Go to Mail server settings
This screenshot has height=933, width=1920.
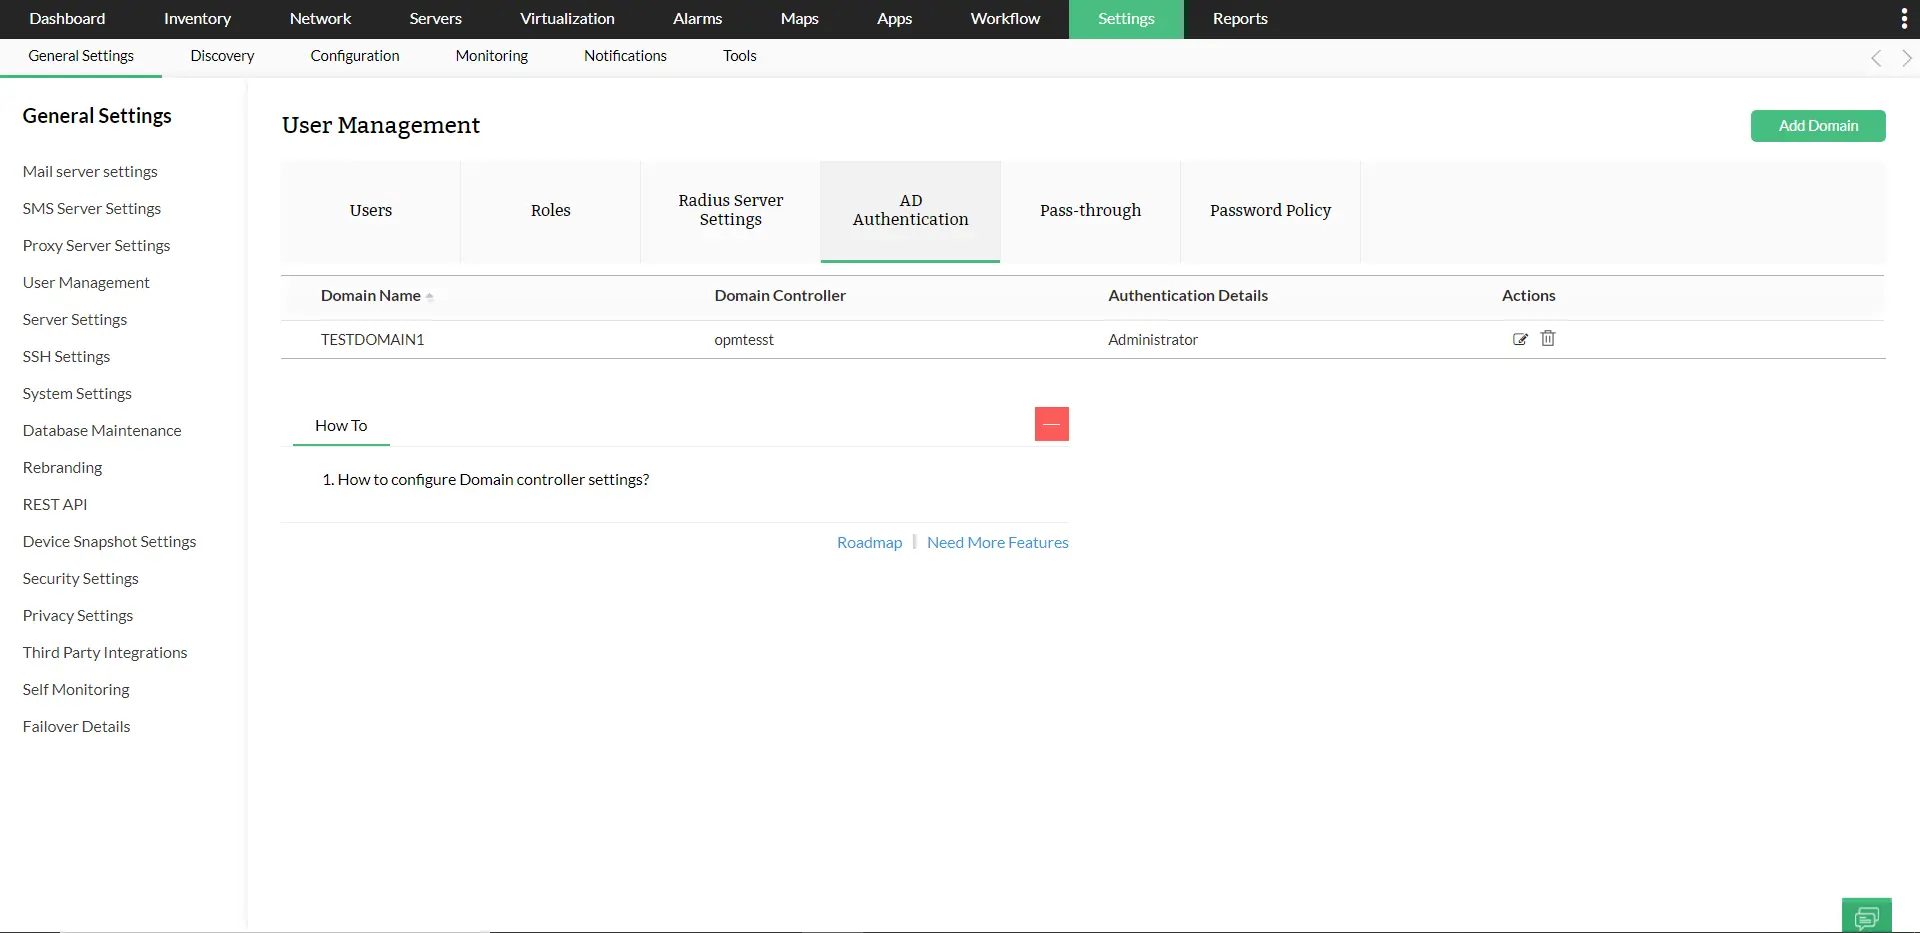[x=90, y=172]
